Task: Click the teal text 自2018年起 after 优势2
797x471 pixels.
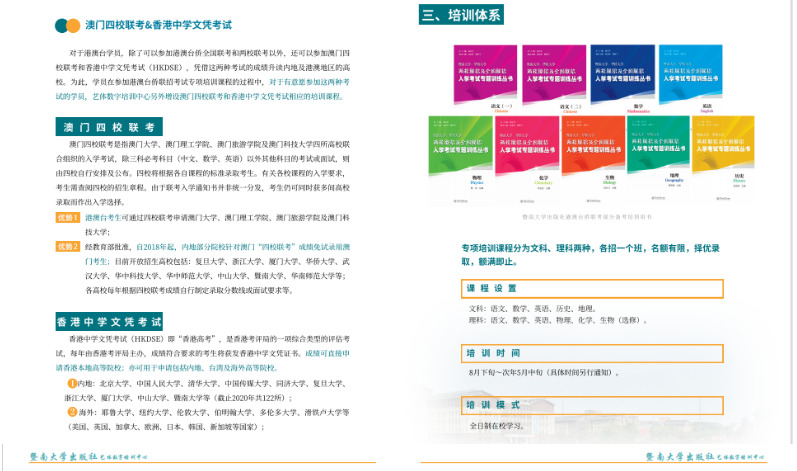Action: click(156, 247)
